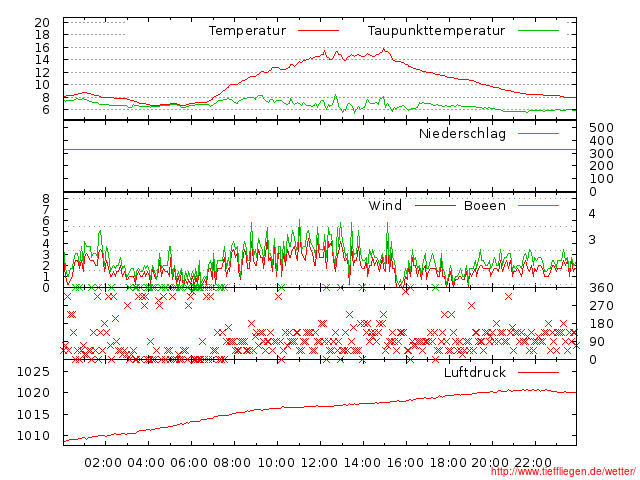The width and height of the screenshot is (640, 480).
Task: Click the 90 wind direction axis value
Action: pyautogui.click(x=597, y=342)
